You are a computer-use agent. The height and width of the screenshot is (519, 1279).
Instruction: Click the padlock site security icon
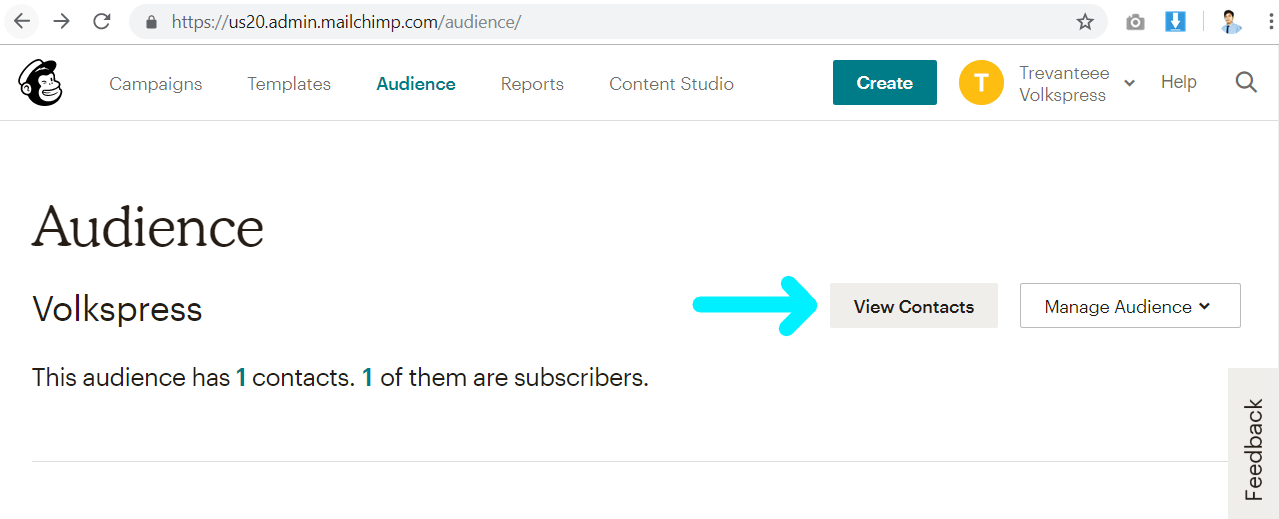point(151,22)
